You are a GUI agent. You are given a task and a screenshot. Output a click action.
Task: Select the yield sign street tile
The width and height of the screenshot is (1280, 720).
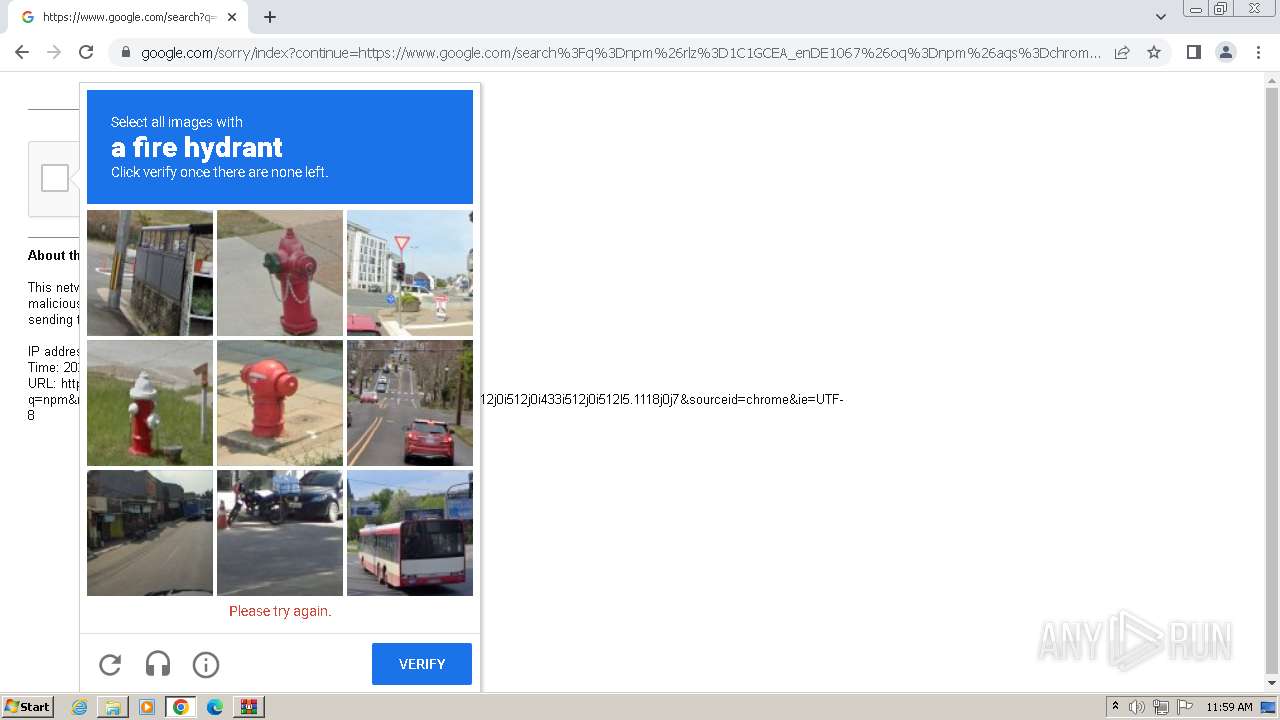pos(410,273)
